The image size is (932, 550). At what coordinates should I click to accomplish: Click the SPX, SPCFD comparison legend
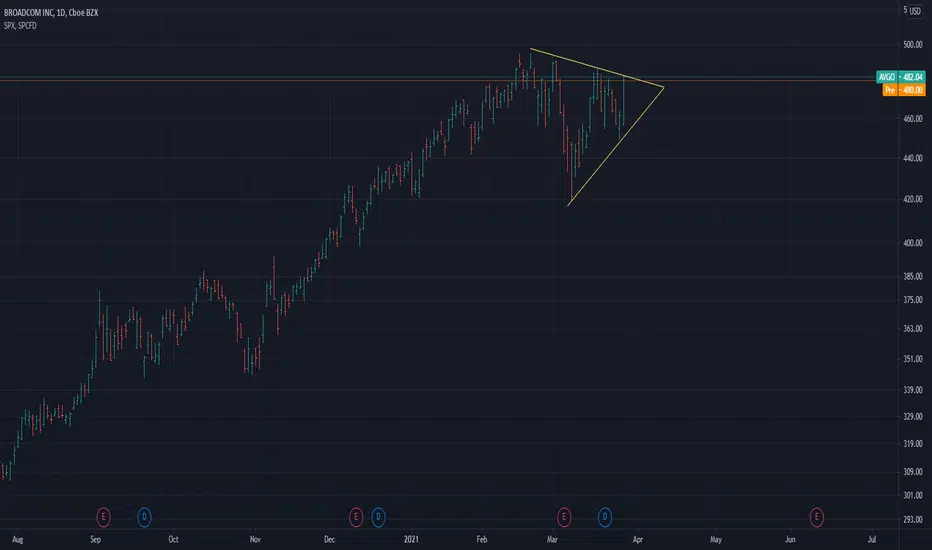20,26
